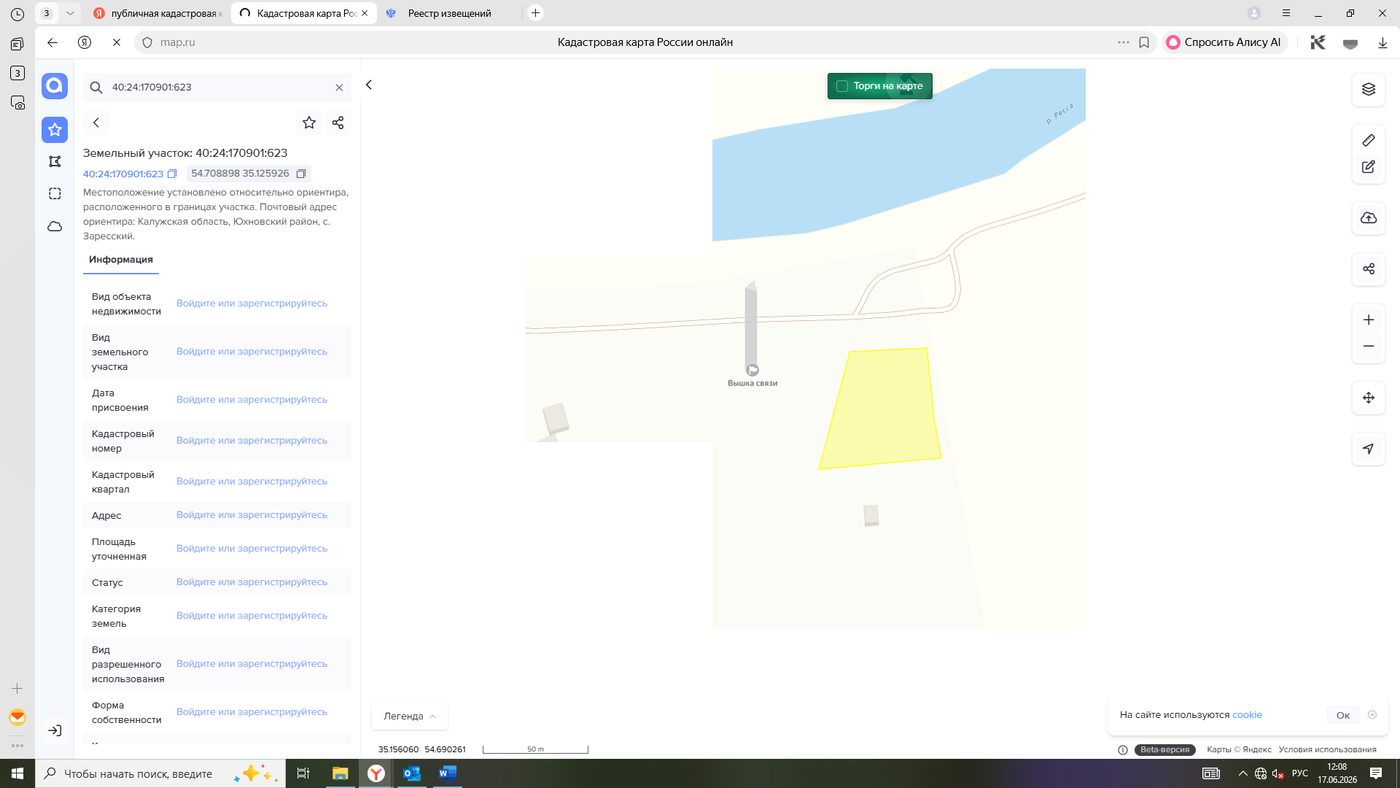The width and height of the screenshot is (1400, 788).
Task: Open File Explorer from the taskbar
Action: pyautogui.click(x=339, y=773)
